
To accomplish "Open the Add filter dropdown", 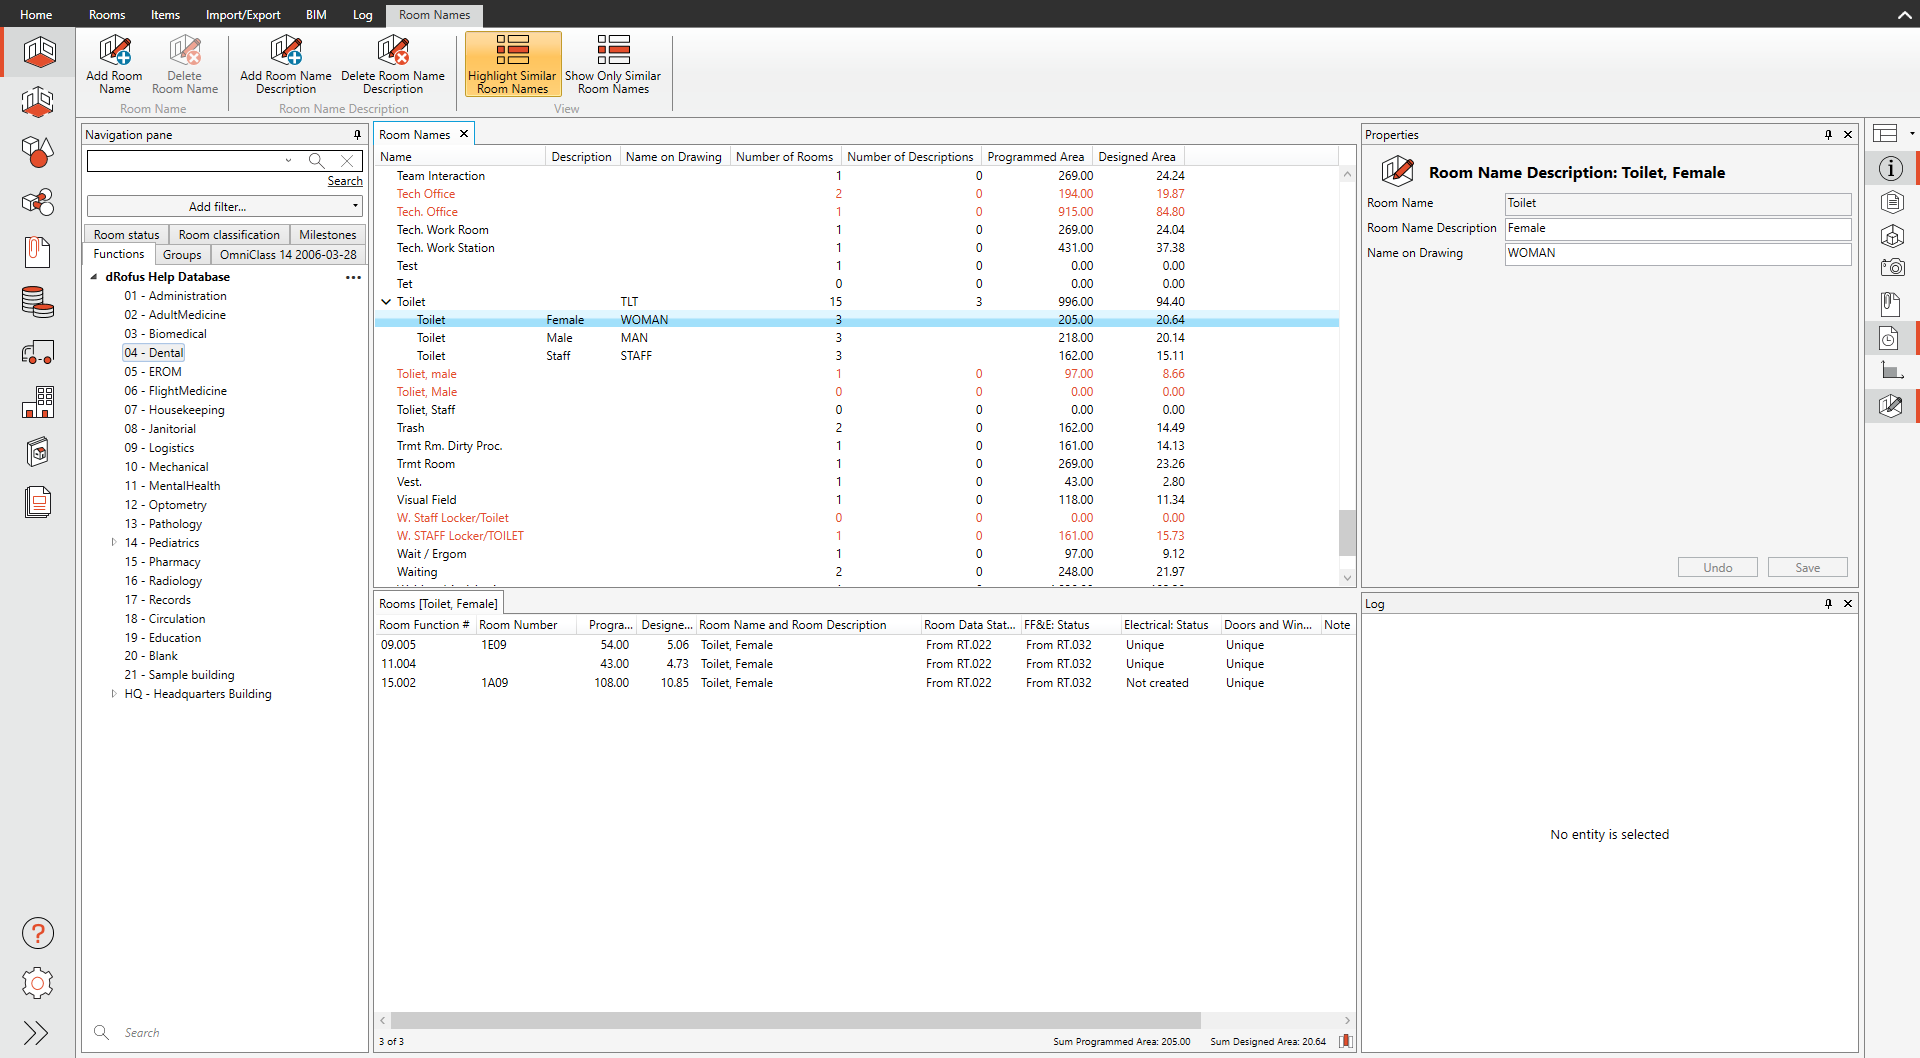I will pos(225,206).
